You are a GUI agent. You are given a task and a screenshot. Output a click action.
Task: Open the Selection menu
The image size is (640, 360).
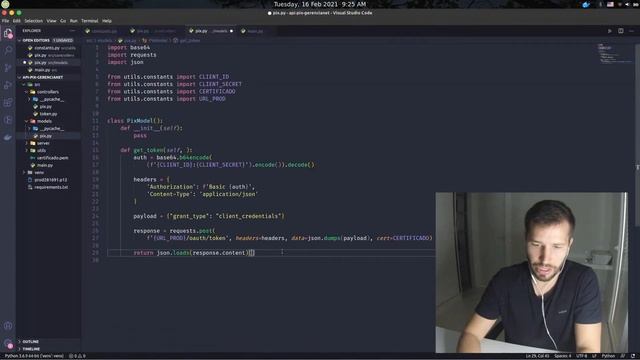pos(33,21)
